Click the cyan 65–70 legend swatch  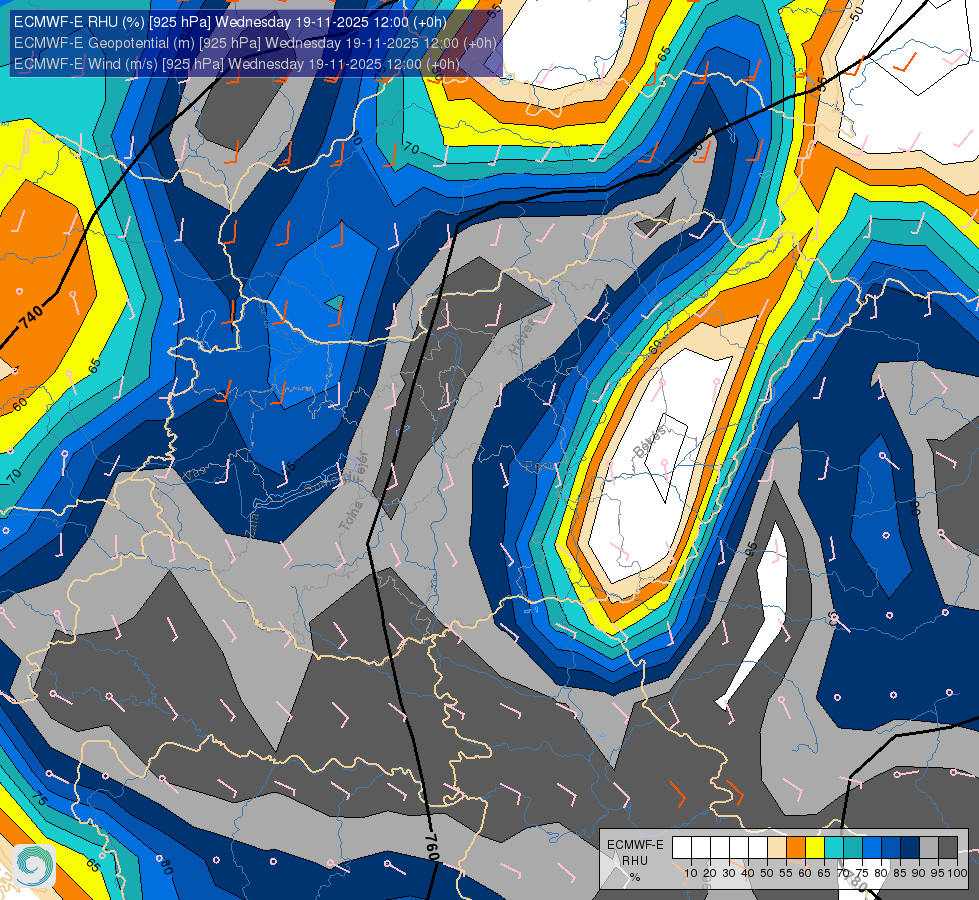pos(834,848)
